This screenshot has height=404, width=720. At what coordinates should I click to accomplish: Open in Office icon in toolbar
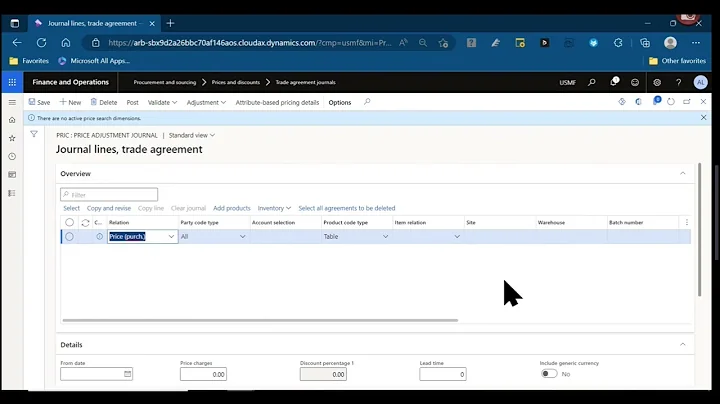638,101
